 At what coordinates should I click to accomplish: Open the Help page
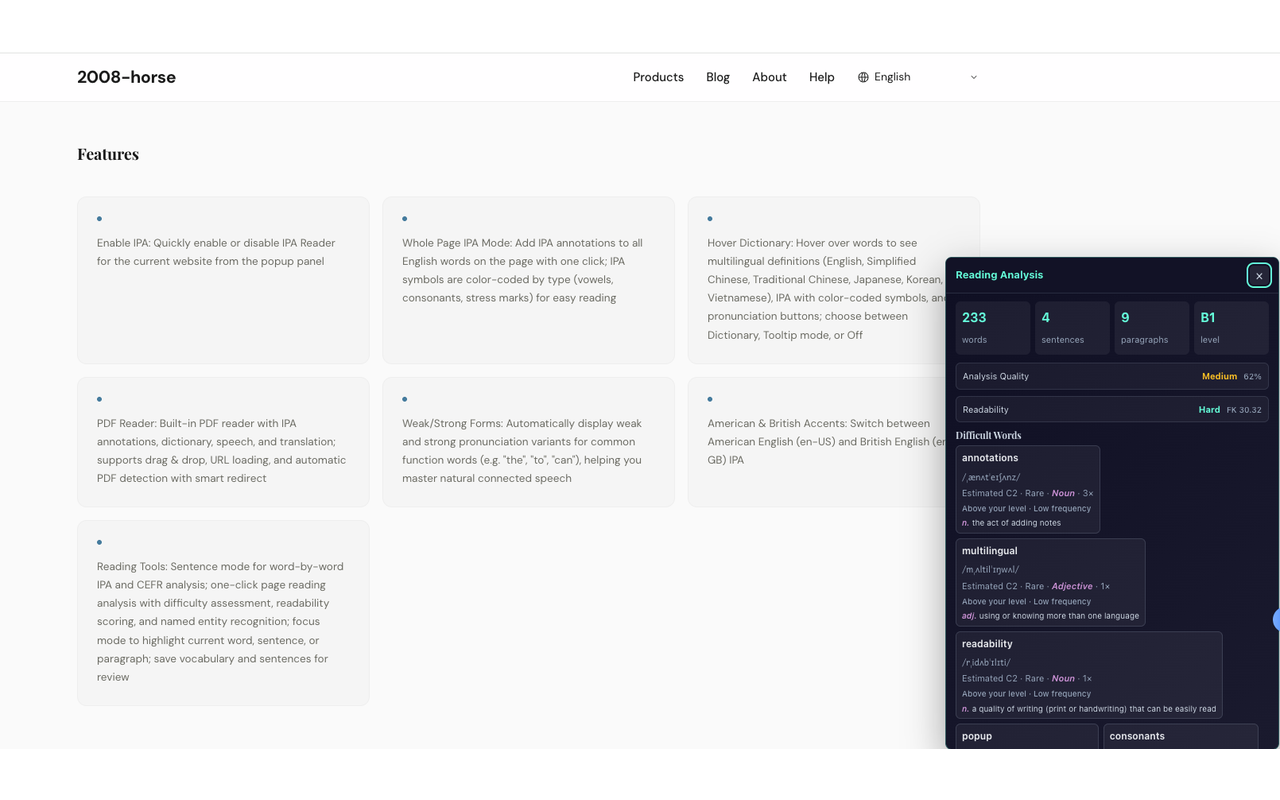point(822,77)
